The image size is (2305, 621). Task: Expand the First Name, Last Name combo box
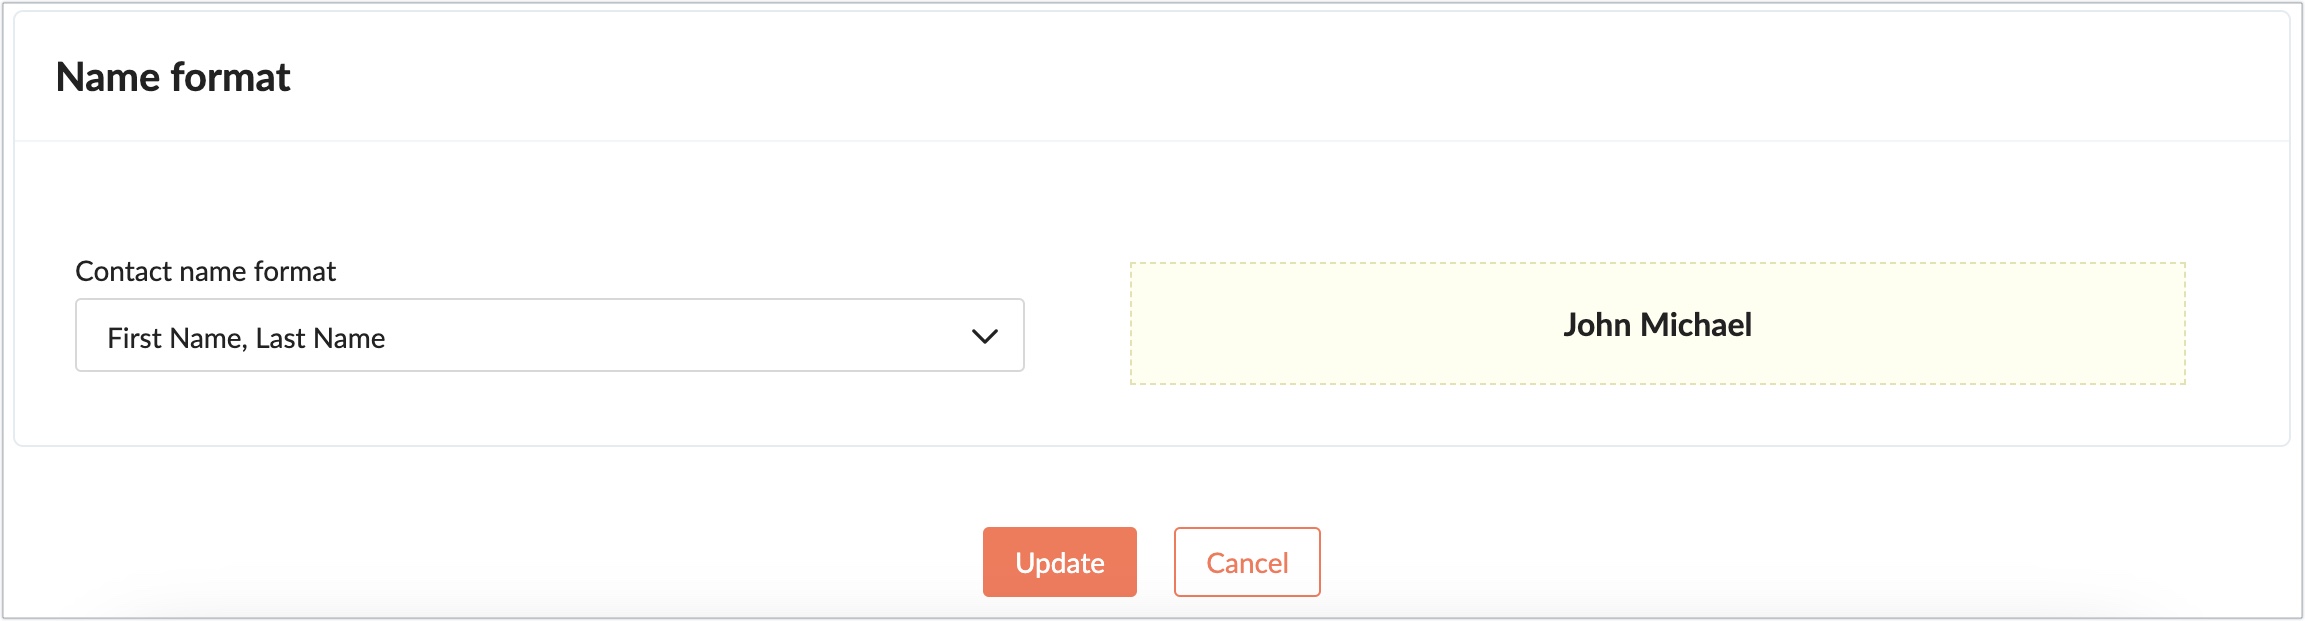click(600, 336)
